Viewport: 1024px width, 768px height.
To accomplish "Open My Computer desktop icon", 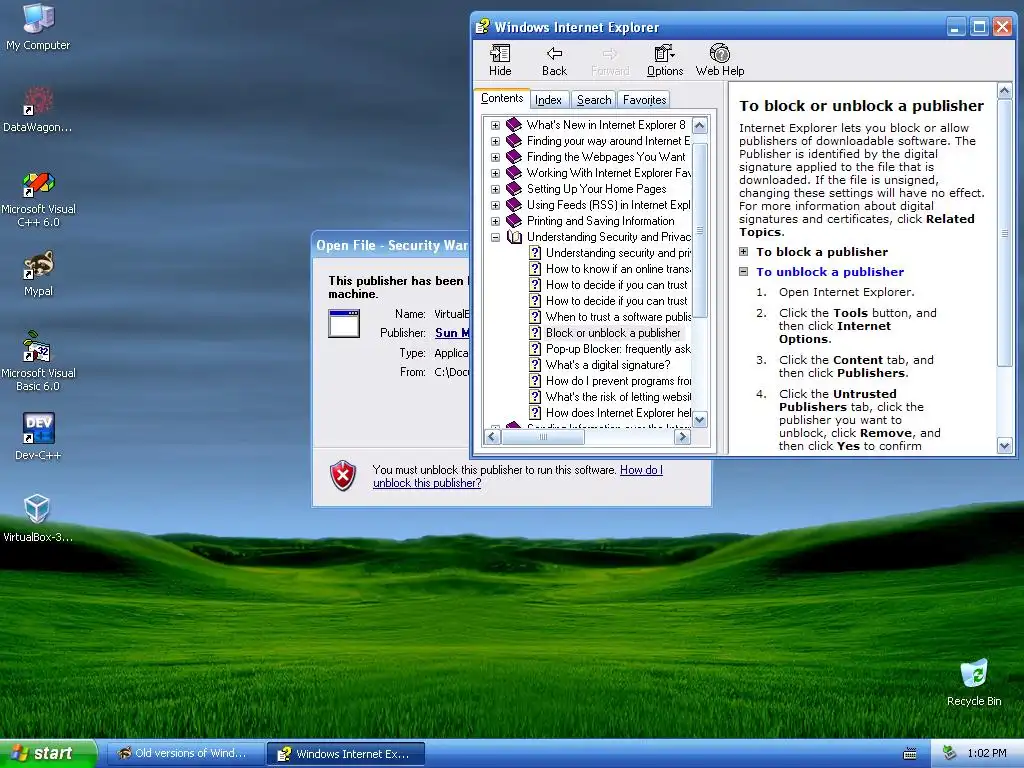I will (38, 27).
